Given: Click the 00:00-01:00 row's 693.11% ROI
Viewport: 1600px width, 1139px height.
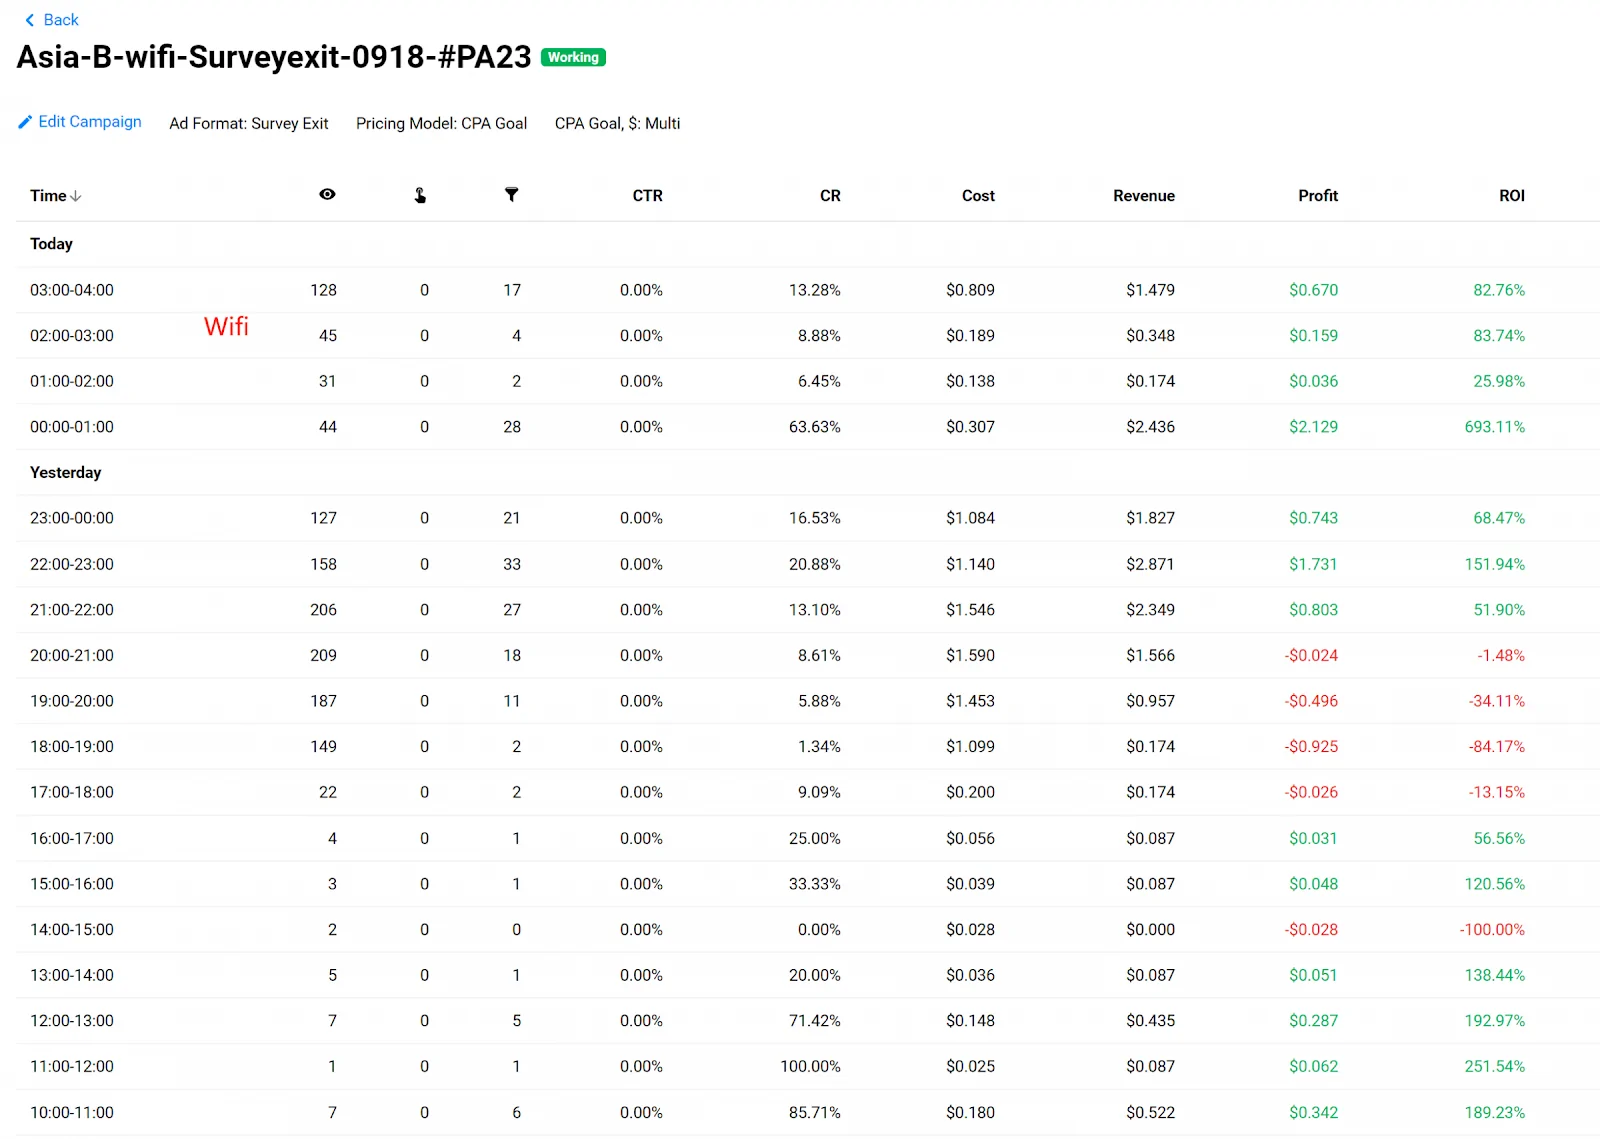Looking at the screenshot, I should click(x=1494, y=427).
